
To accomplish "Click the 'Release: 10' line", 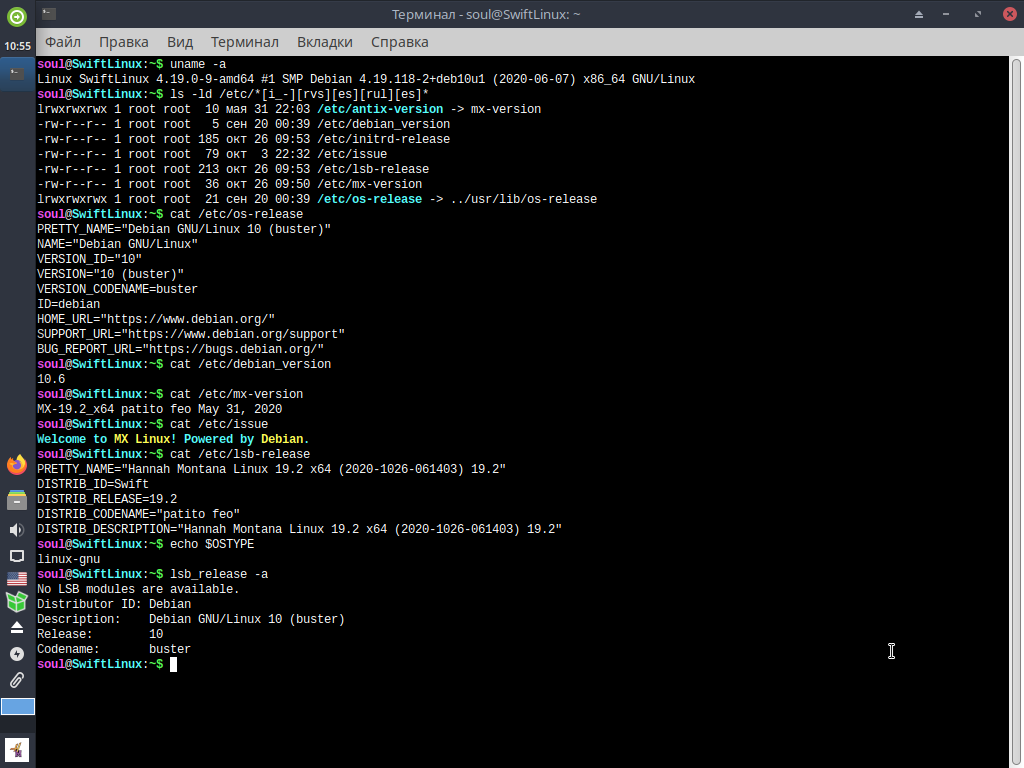I will click(100, 635).
